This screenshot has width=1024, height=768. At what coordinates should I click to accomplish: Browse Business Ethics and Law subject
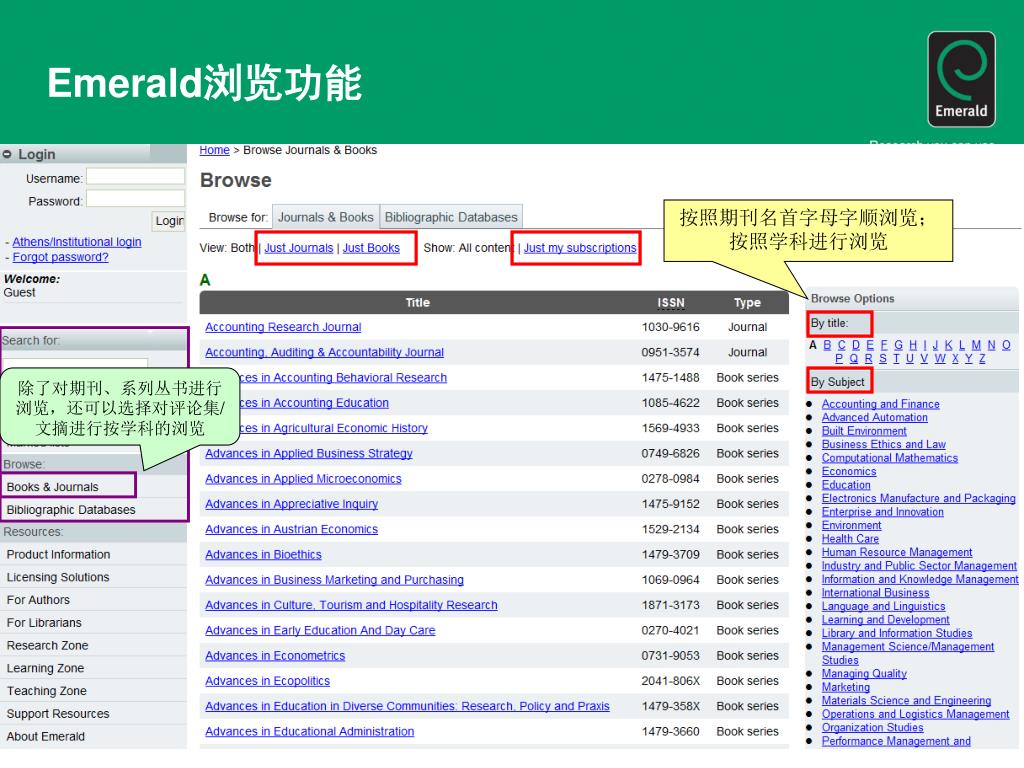click(x=884, y=445)
